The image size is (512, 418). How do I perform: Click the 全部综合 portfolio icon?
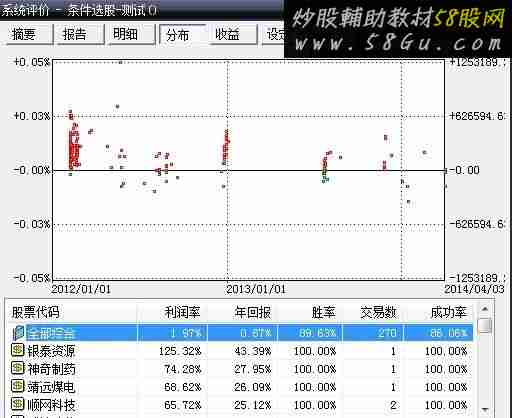tap(18, 332)
